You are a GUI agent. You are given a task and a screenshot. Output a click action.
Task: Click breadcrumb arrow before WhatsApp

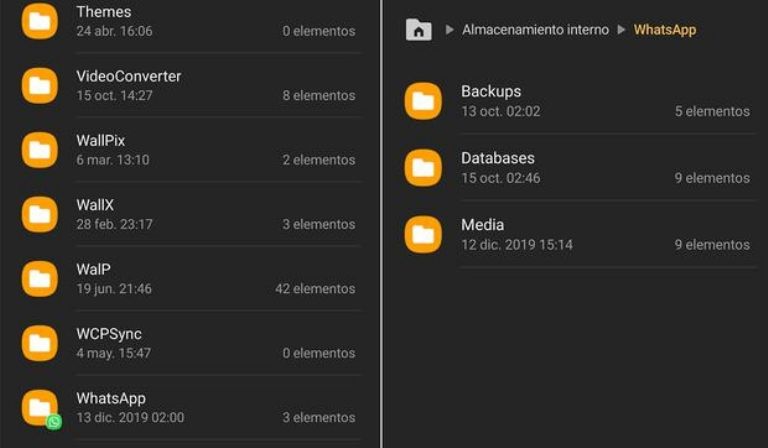point(621,30)
